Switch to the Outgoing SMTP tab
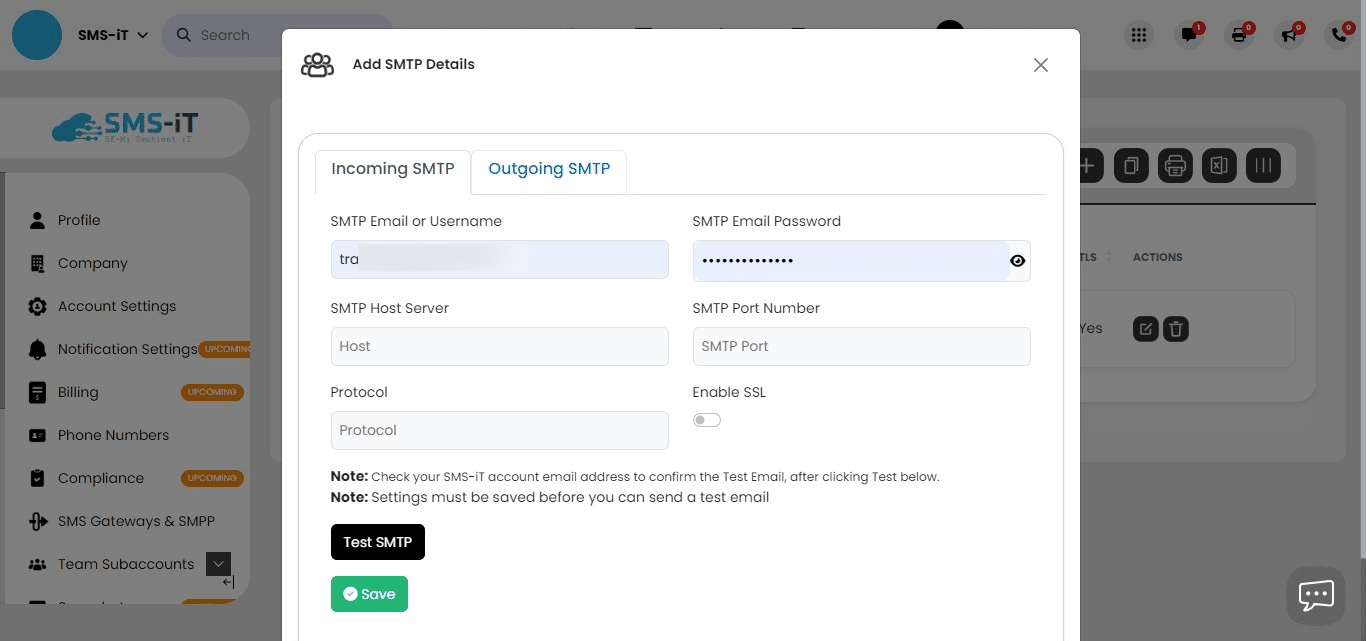The width and height of the screenshot is (1366, 641). (549, 169)
